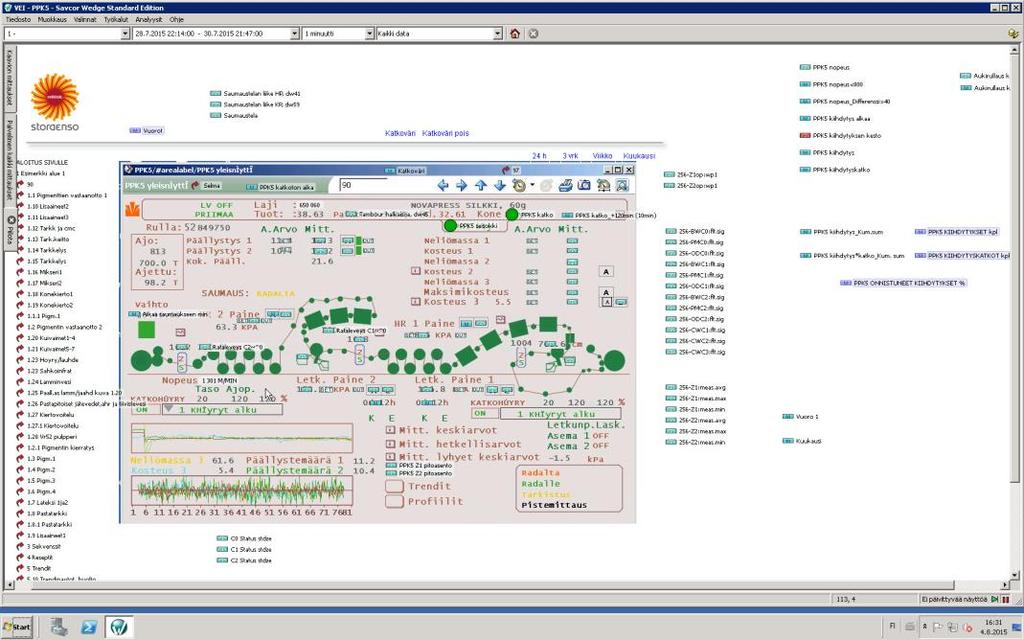Toggle the checkbox beside Kosteus 3
The height and width of the screenshot is (640, 1024).
(415, 302)
